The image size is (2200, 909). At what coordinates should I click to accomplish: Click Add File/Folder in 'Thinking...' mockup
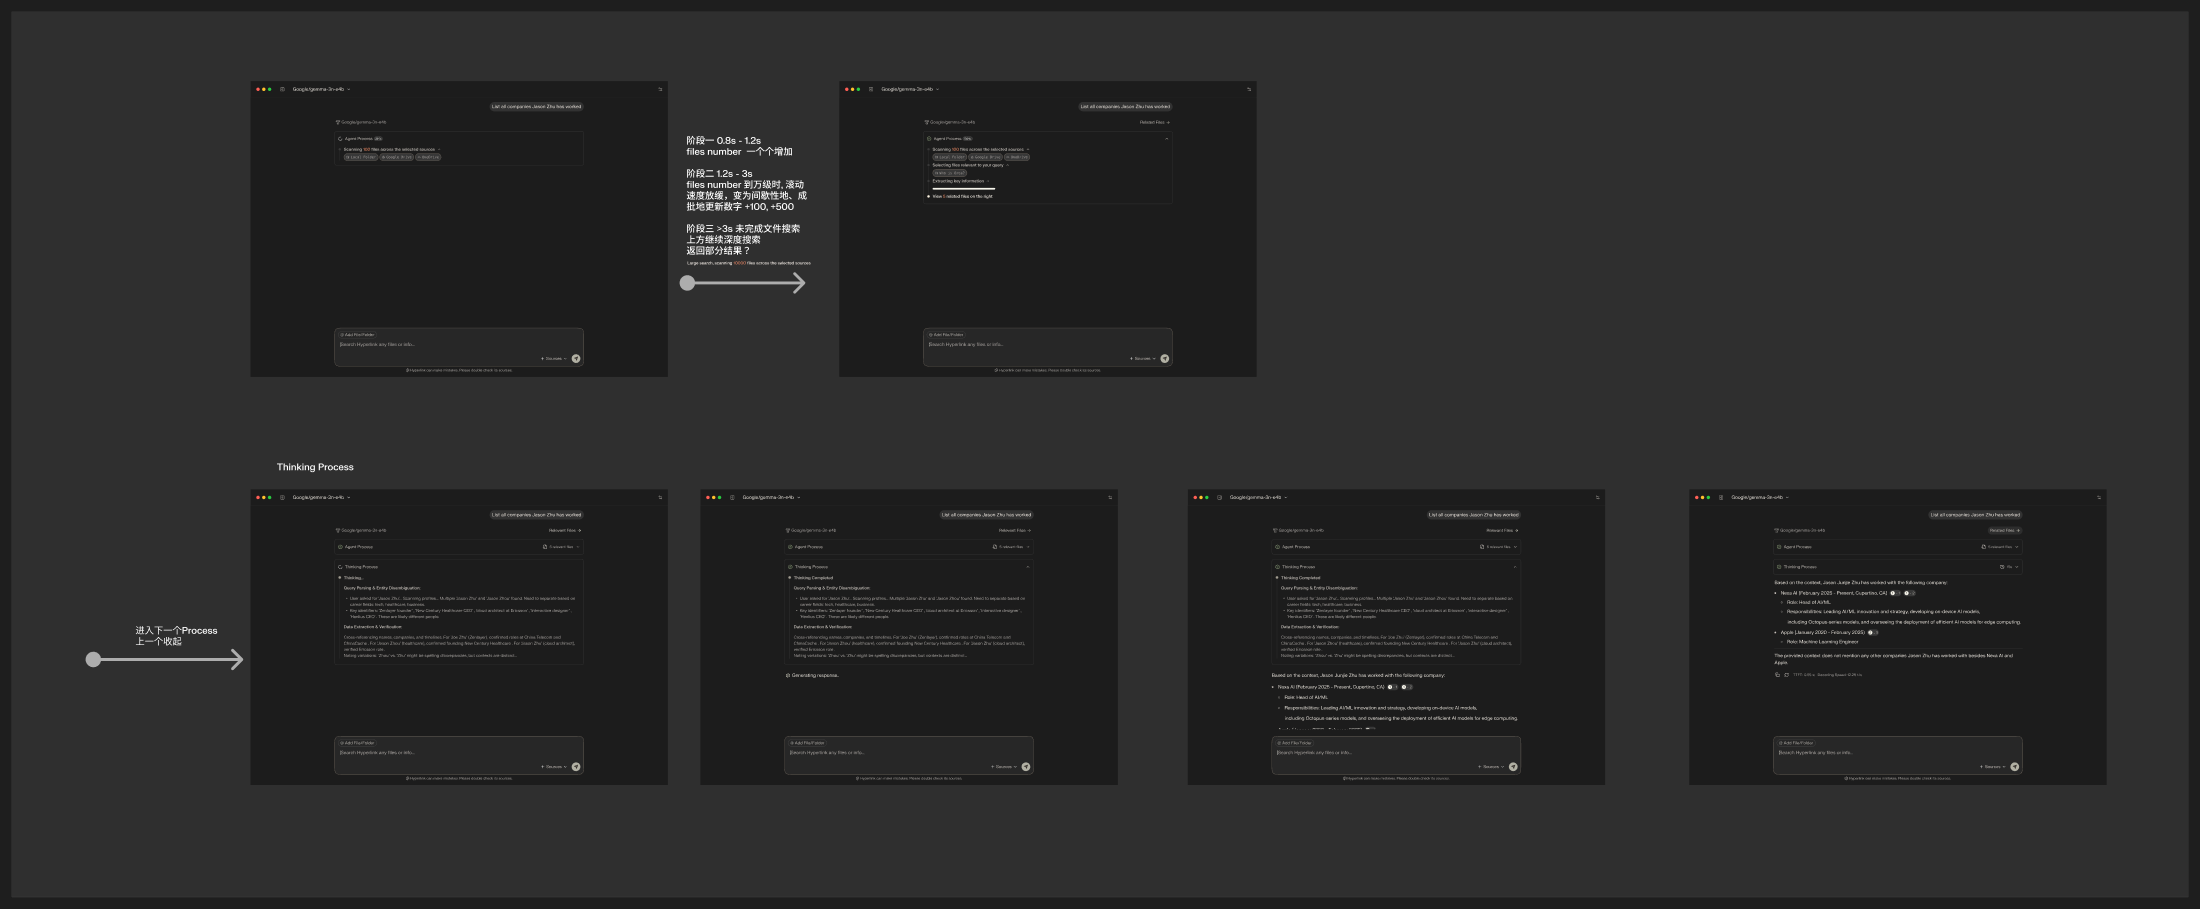tap(357, 743)
